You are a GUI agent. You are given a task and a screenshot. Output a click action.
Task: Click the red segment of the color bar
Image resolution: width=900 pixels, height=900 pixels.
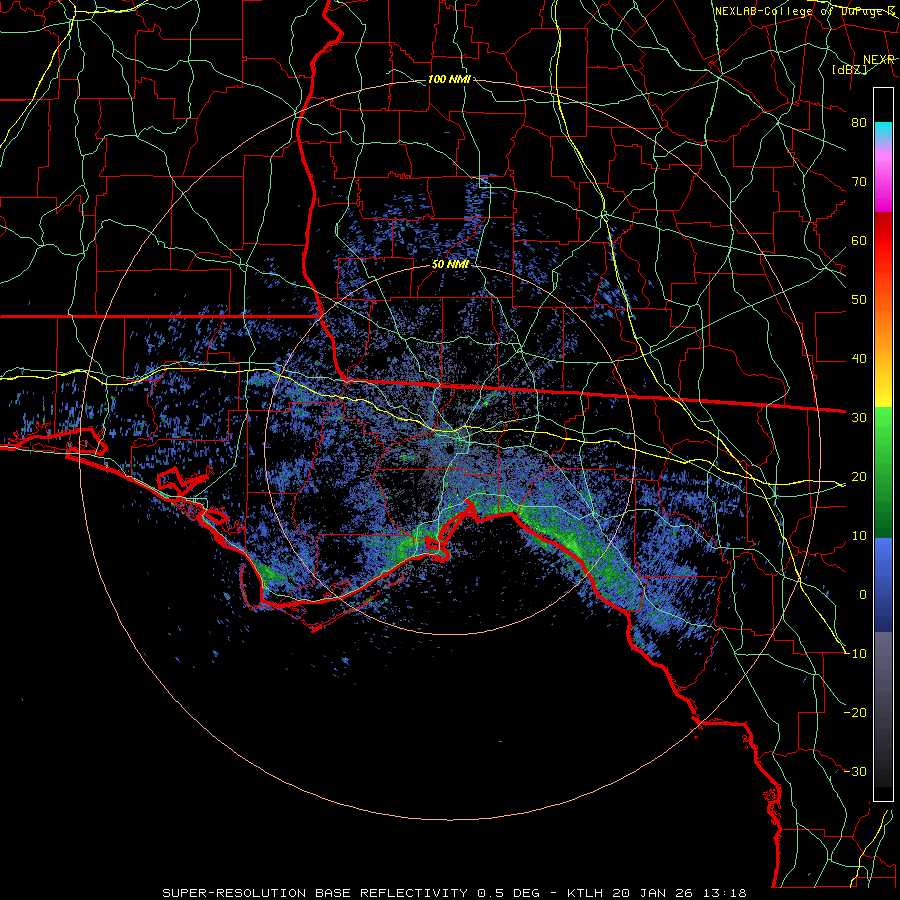coord(883,241)
